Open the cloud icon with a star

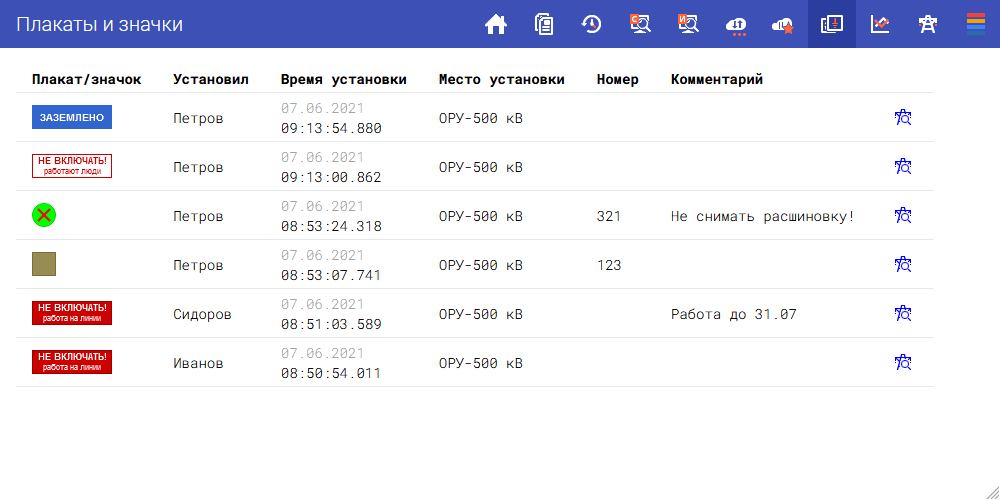point(783,24)
